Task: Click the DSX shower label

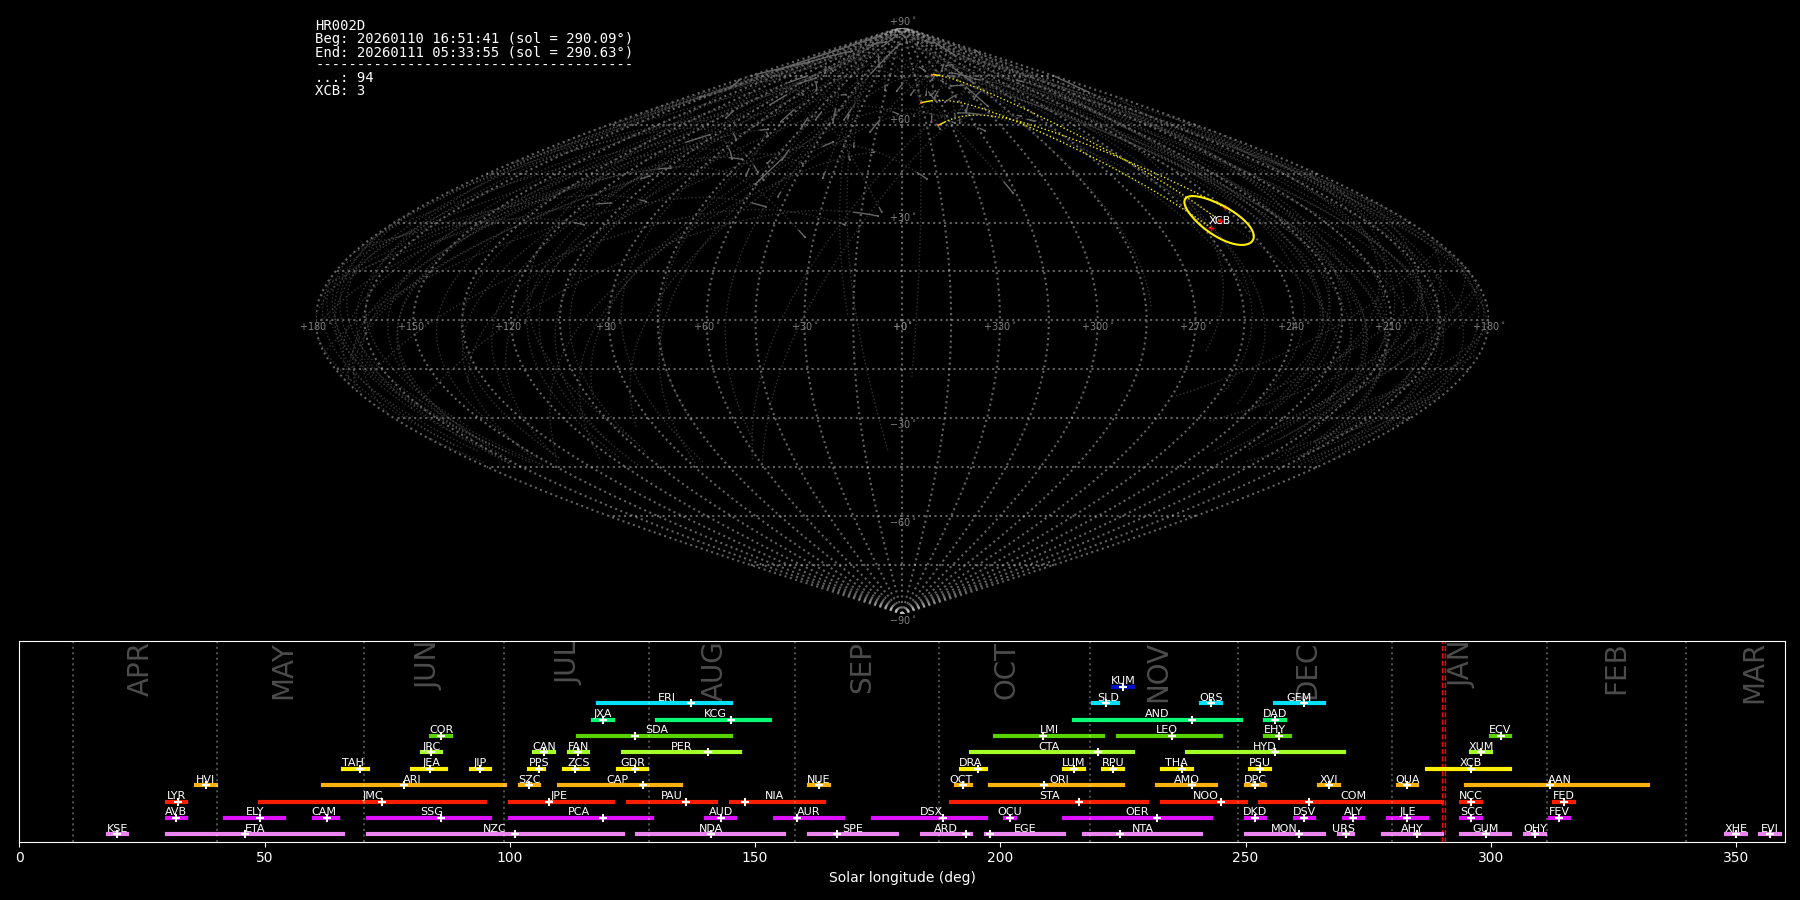Action: point(931,812)
